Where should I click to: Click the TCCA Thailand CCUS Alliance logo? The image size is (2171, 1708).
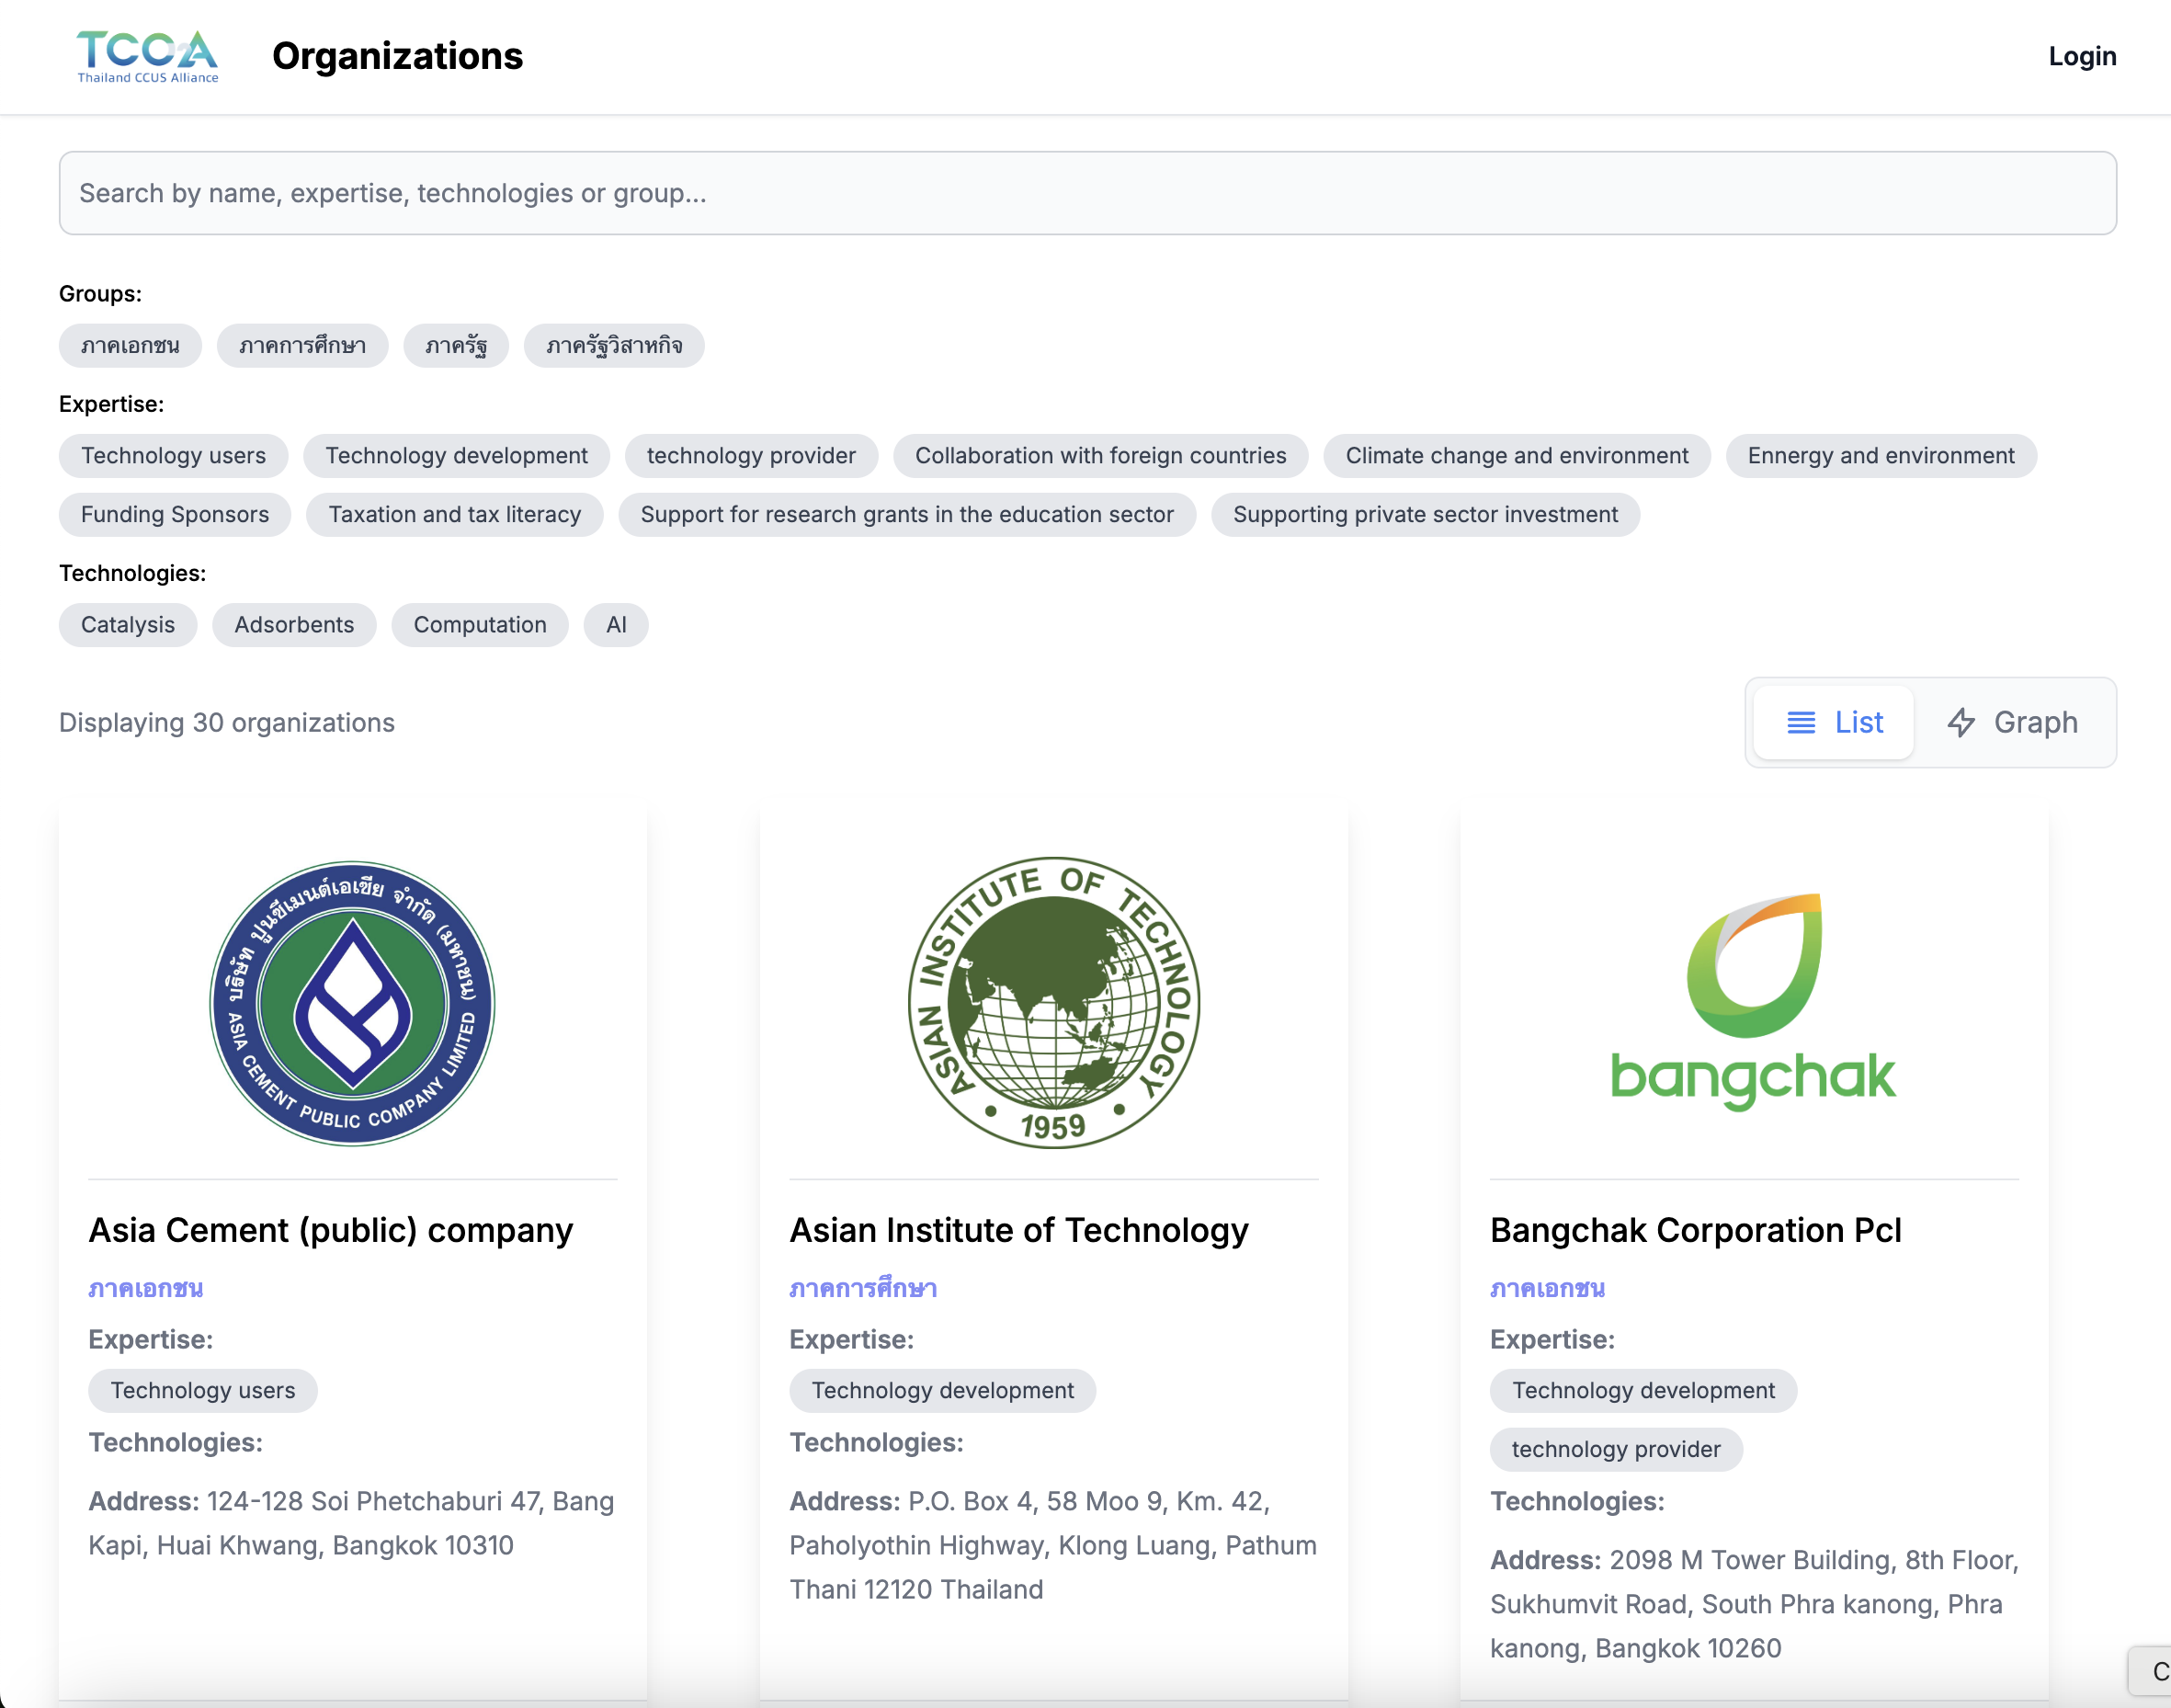tap(148, 56)
